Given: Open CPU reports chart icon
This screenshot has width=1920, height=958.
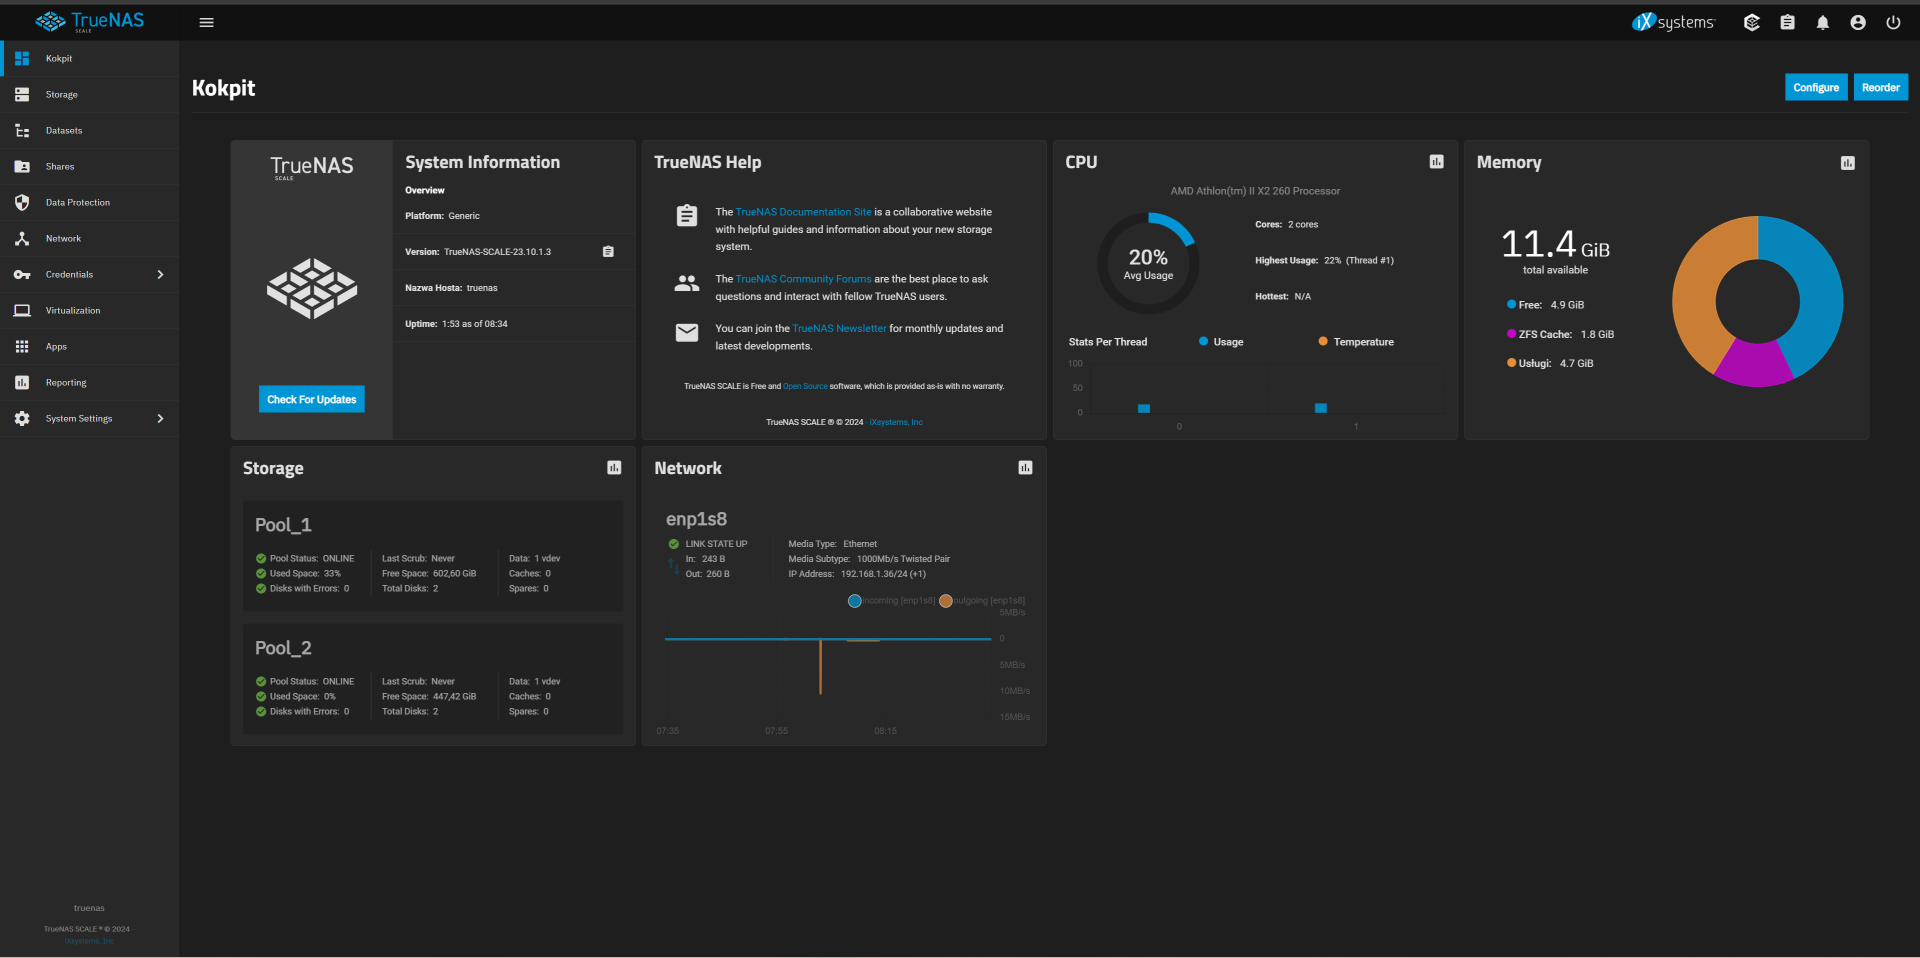Looking at the screenshot, I should click(x=1436, y=162).
